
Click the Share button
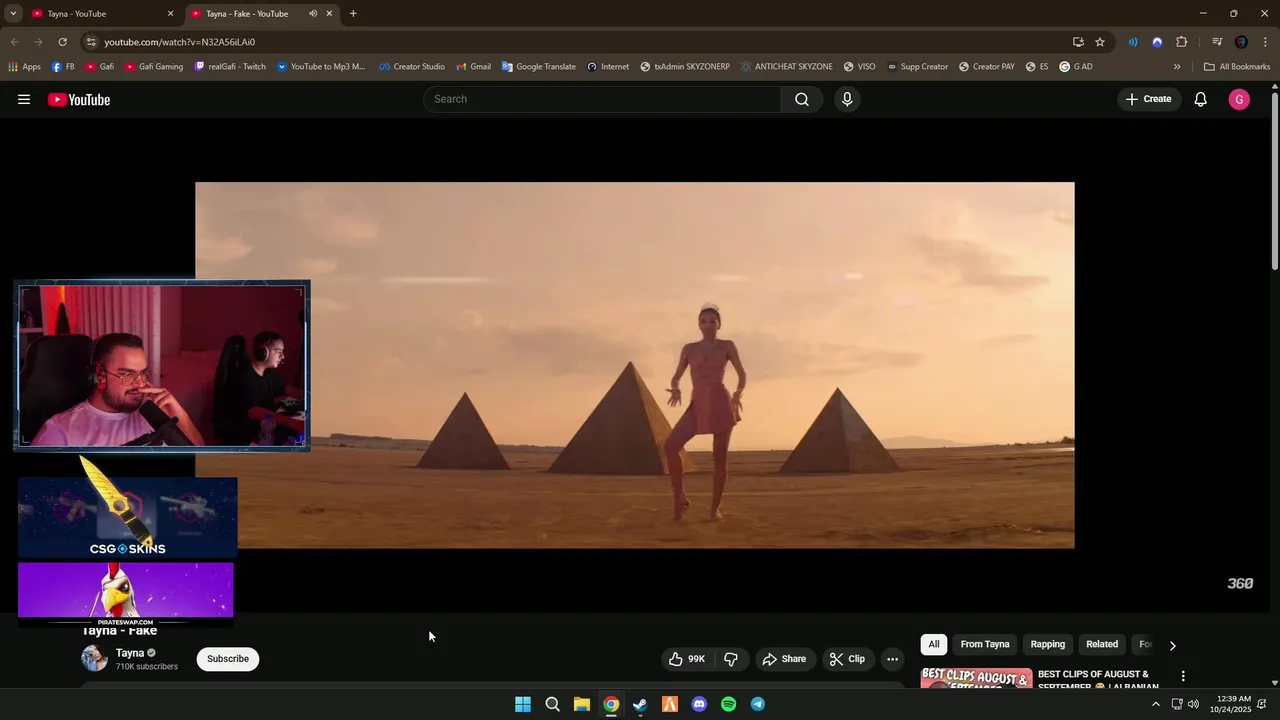coord(784,659)
